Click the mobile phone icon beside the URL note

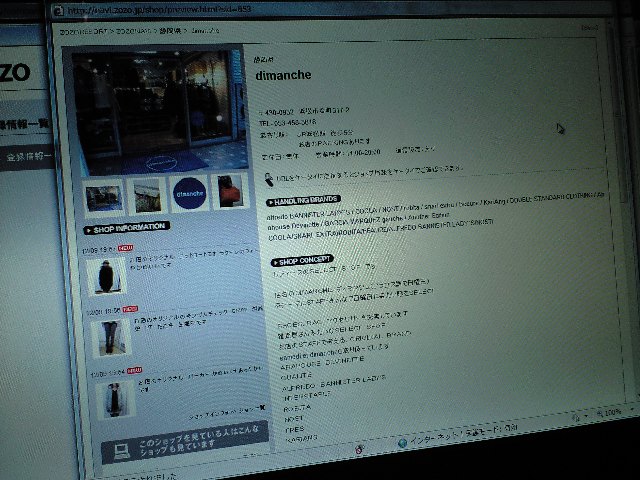point(268,180)
